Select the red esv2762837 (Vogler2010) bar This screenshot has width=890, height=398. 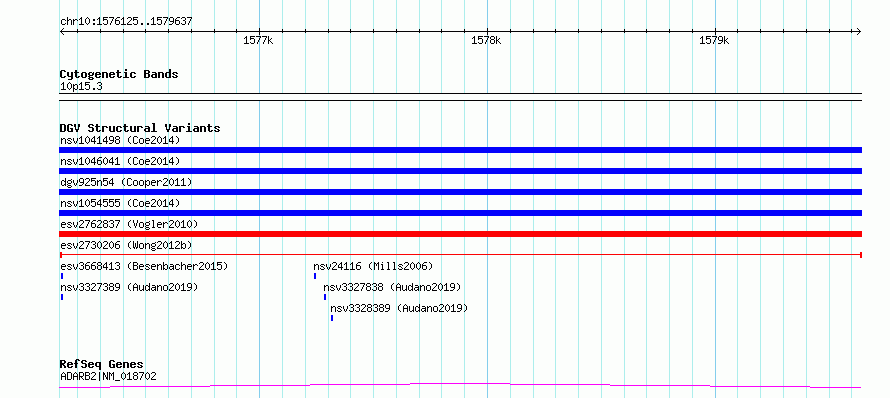click(460, 234)
